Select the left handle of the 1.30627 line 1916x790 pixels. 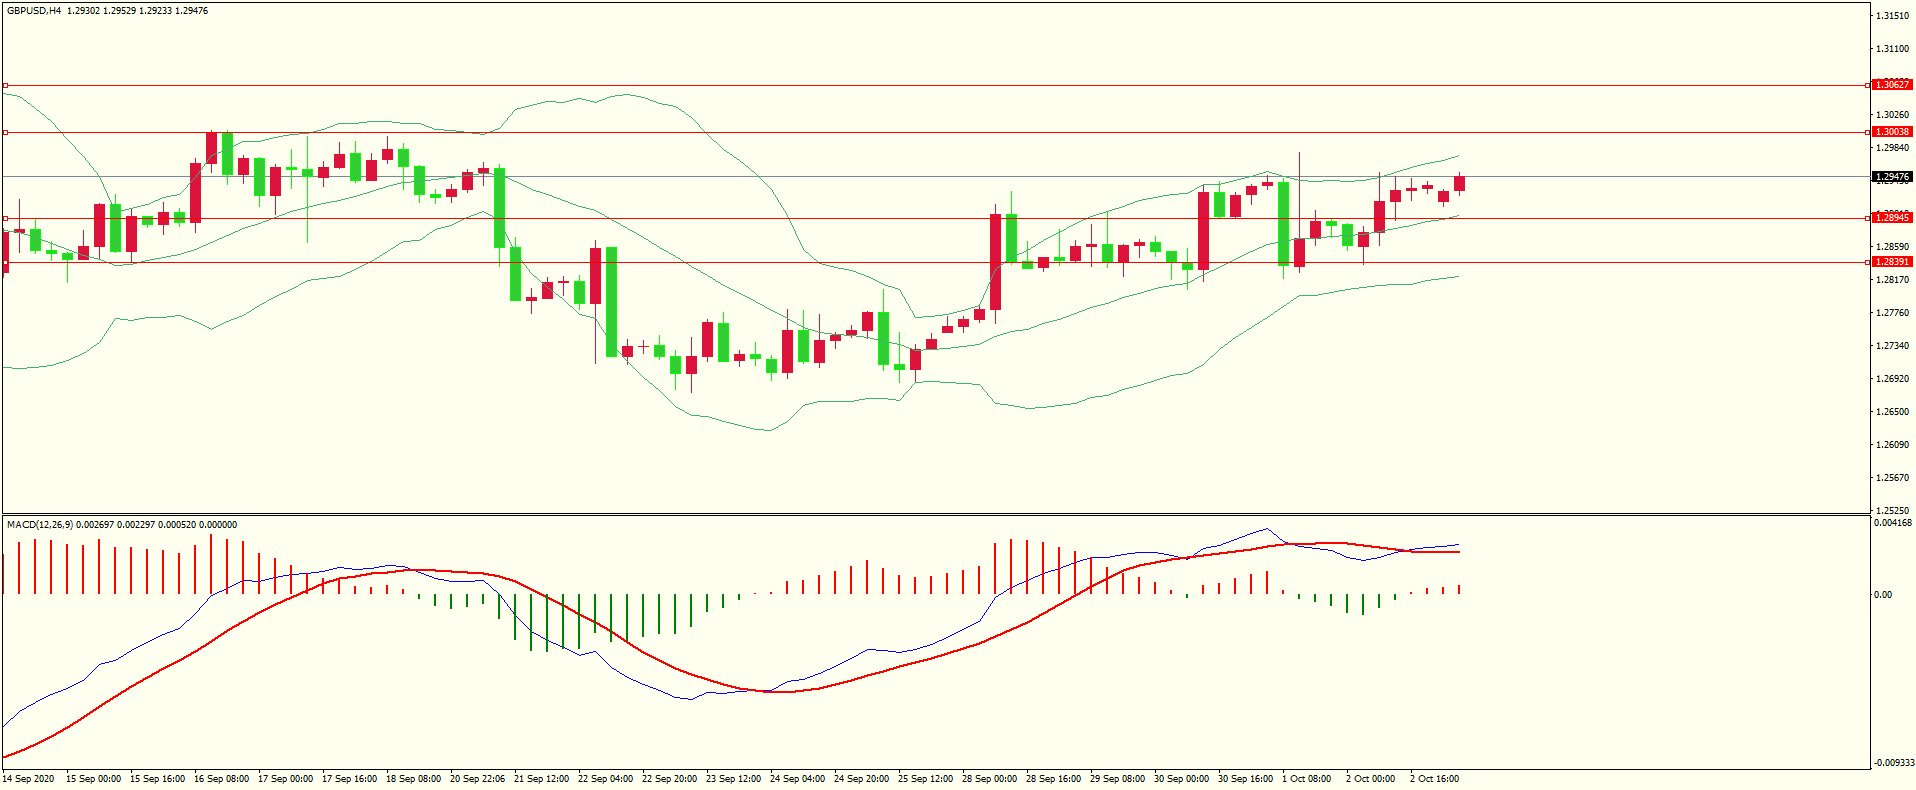pyautogui.click(x=6, y=85)
